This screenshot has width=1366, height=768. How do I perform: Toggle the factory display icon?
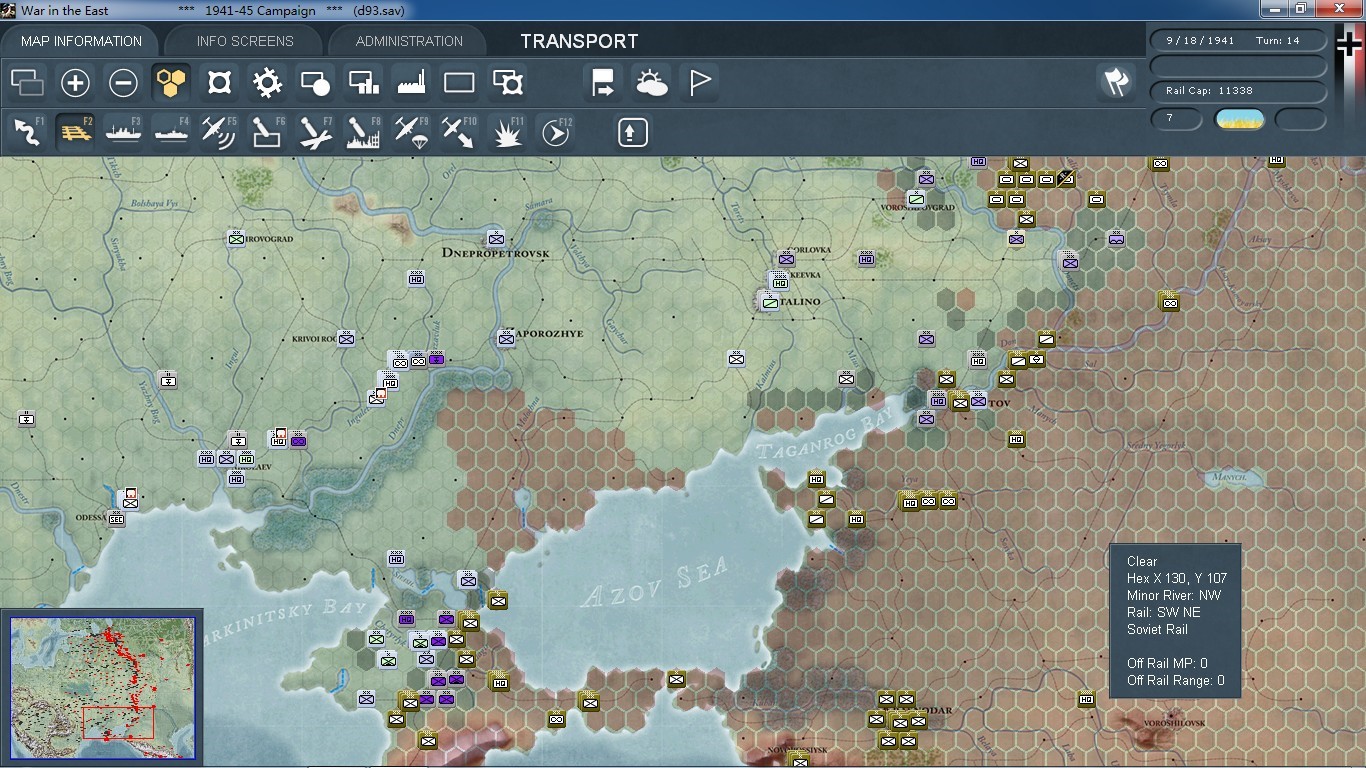coord(411,83)
